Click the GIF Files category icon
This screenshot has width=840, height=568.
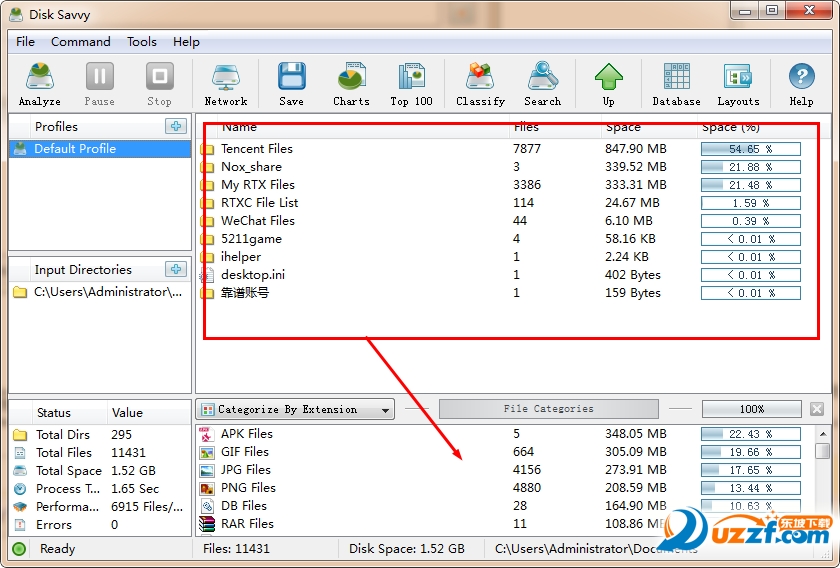point(207,452)
